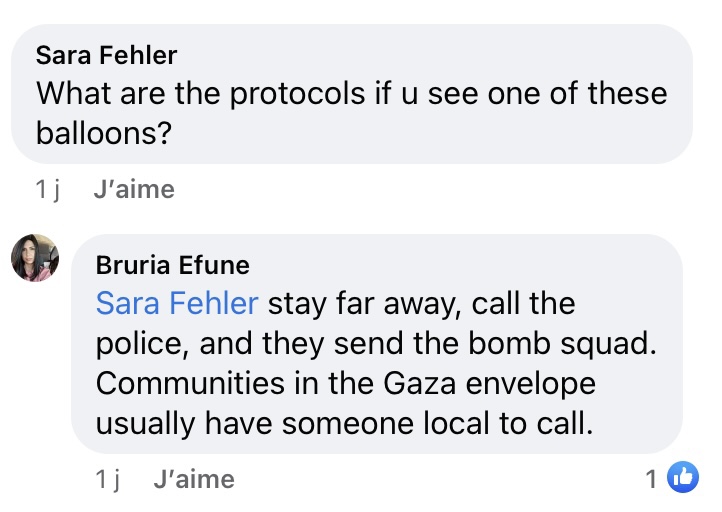Open the timestamp under Bruria Efune's reply
Viewport: 722px width, 512px height.
pyautogui.click(x=107, y=479)
